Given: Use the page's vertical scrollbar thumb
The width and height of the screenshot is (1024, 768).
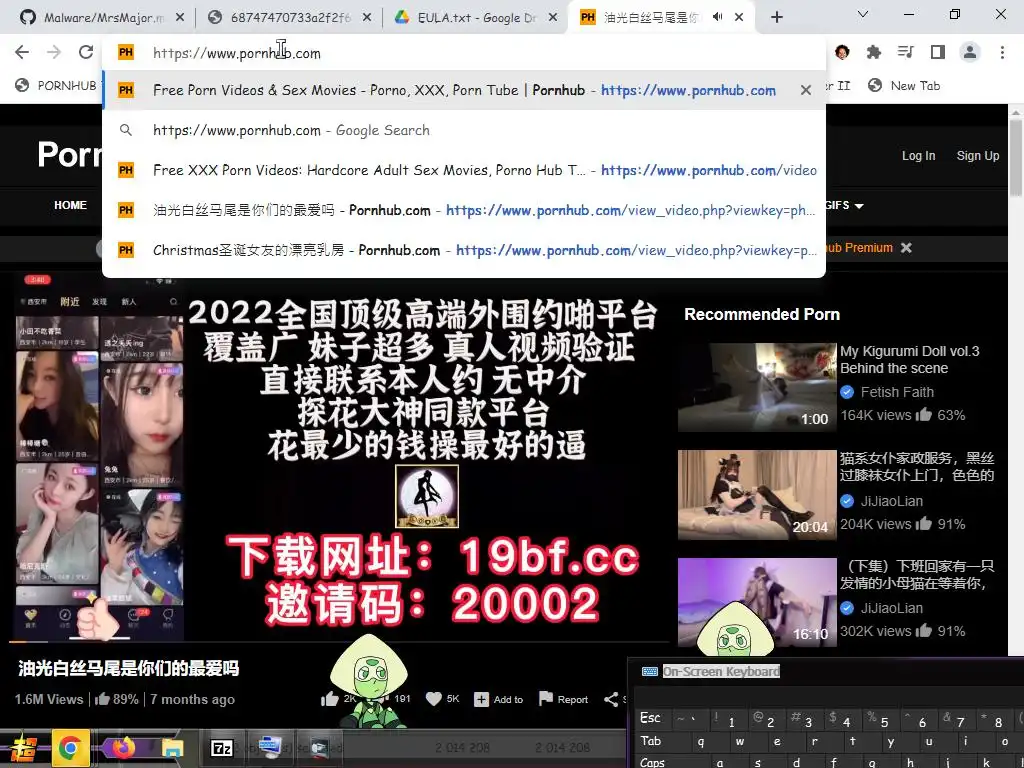Looking at the screenshot, I should 1016,157.
